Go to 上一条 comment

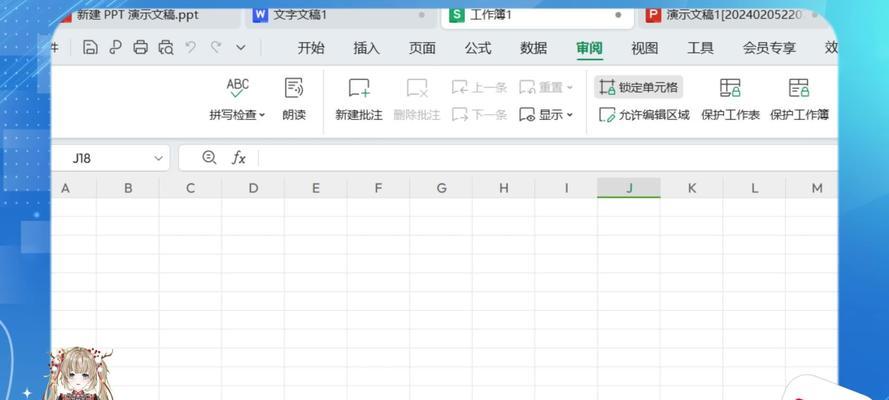point(479,87)
